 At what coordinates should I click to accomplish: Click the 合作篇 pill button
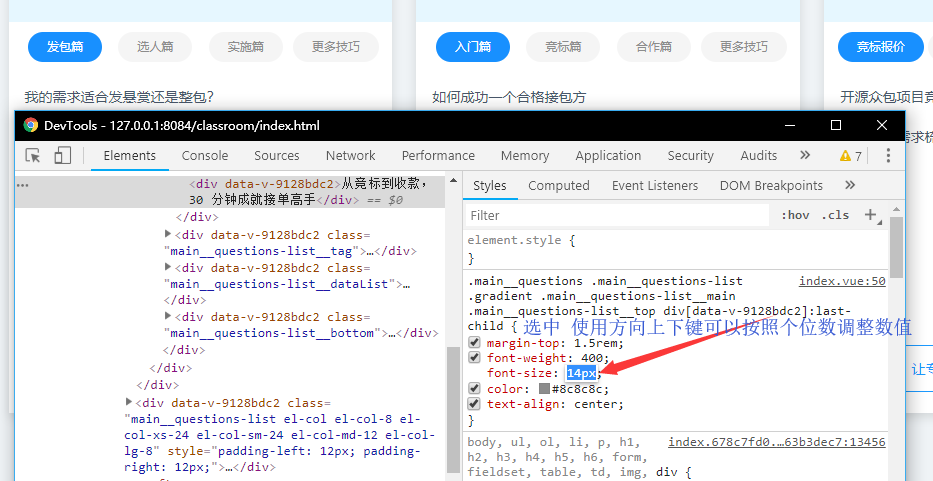click(654, 47)
